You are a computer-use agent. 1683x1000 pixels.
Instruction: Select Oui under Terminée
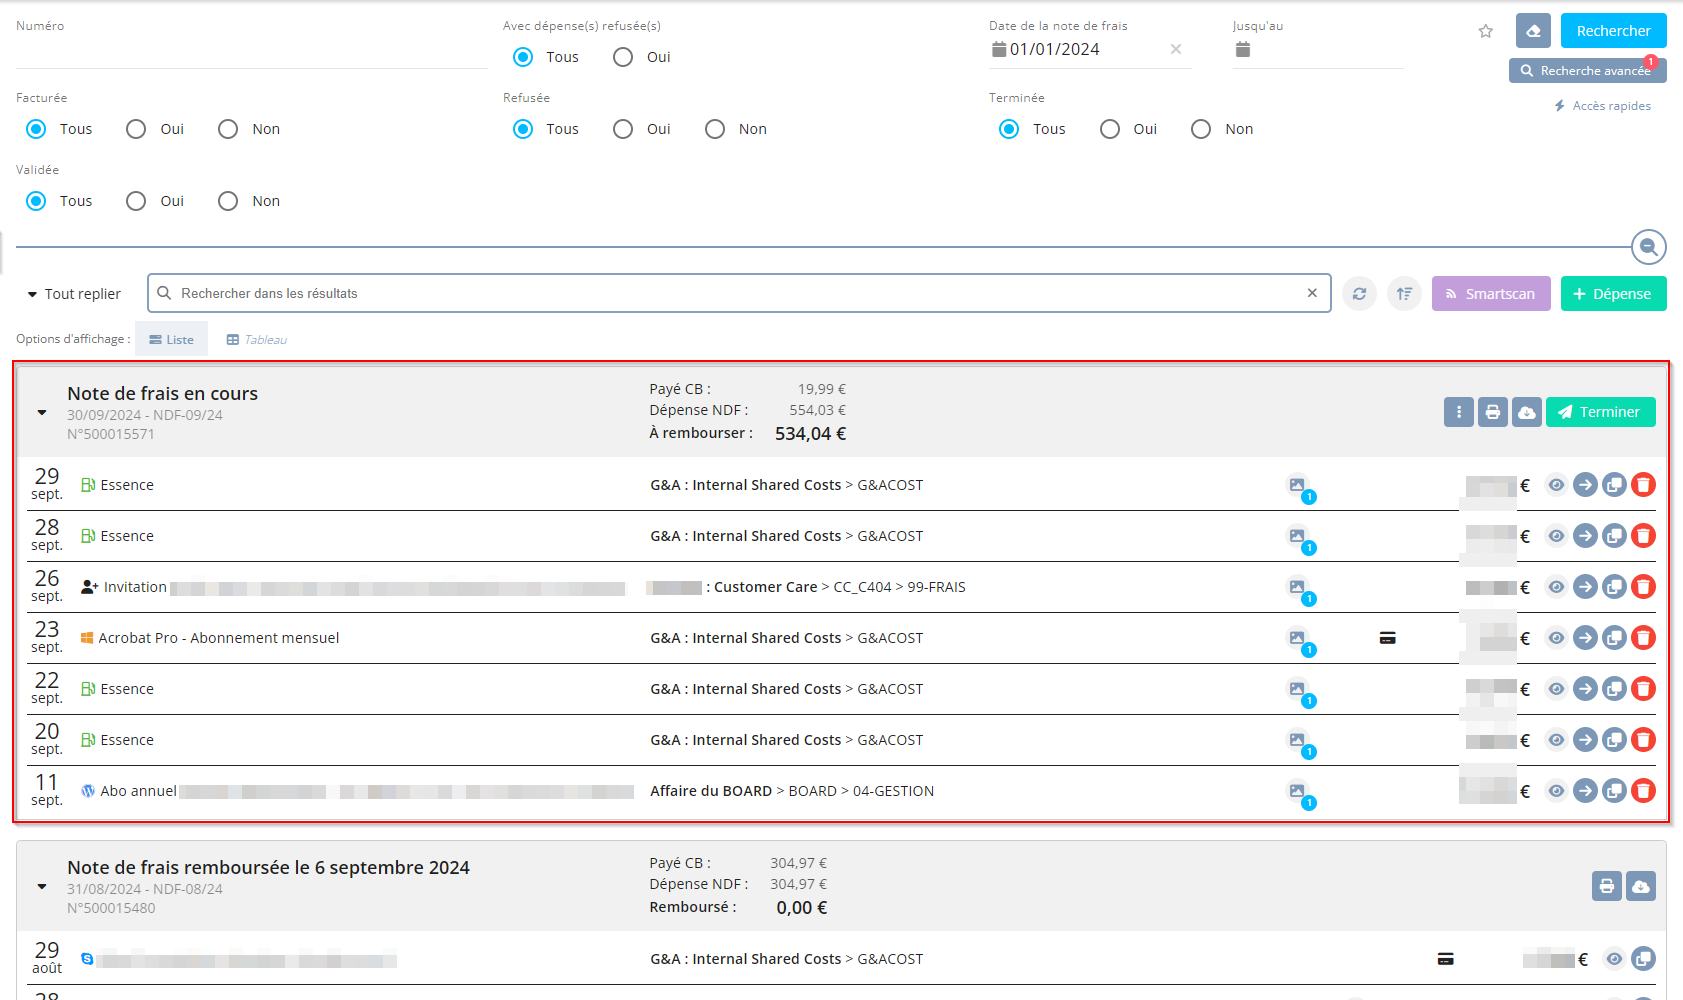[1110, 129]
